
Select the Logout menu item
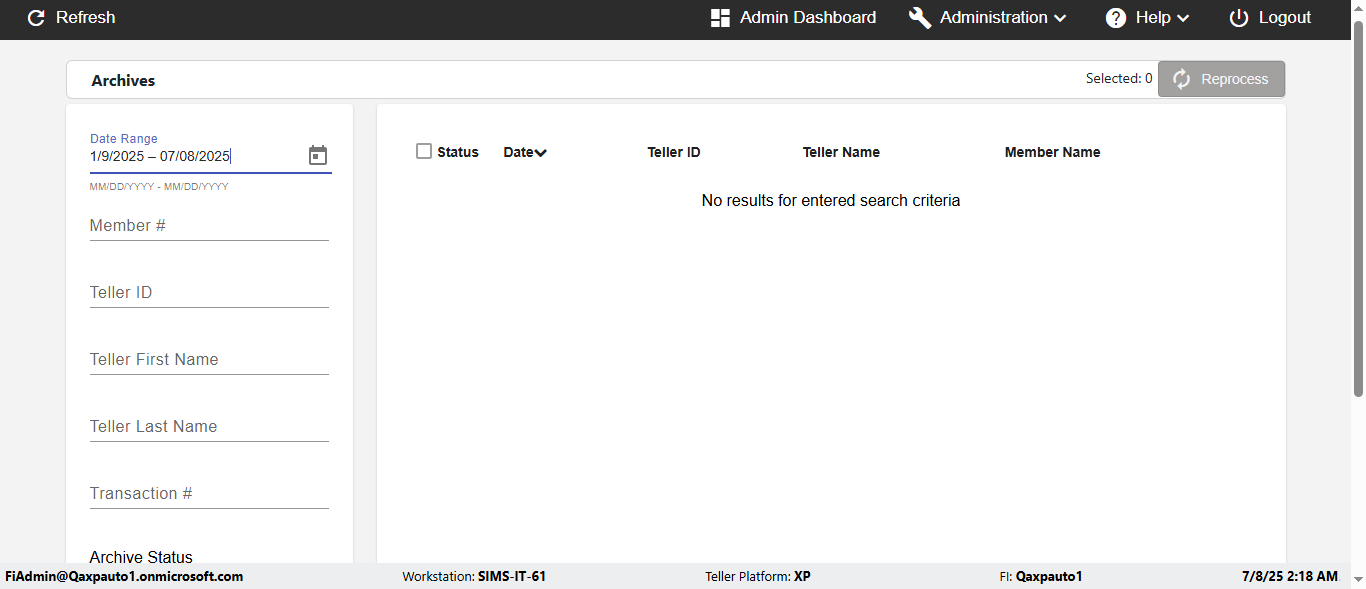[1284, 18]
